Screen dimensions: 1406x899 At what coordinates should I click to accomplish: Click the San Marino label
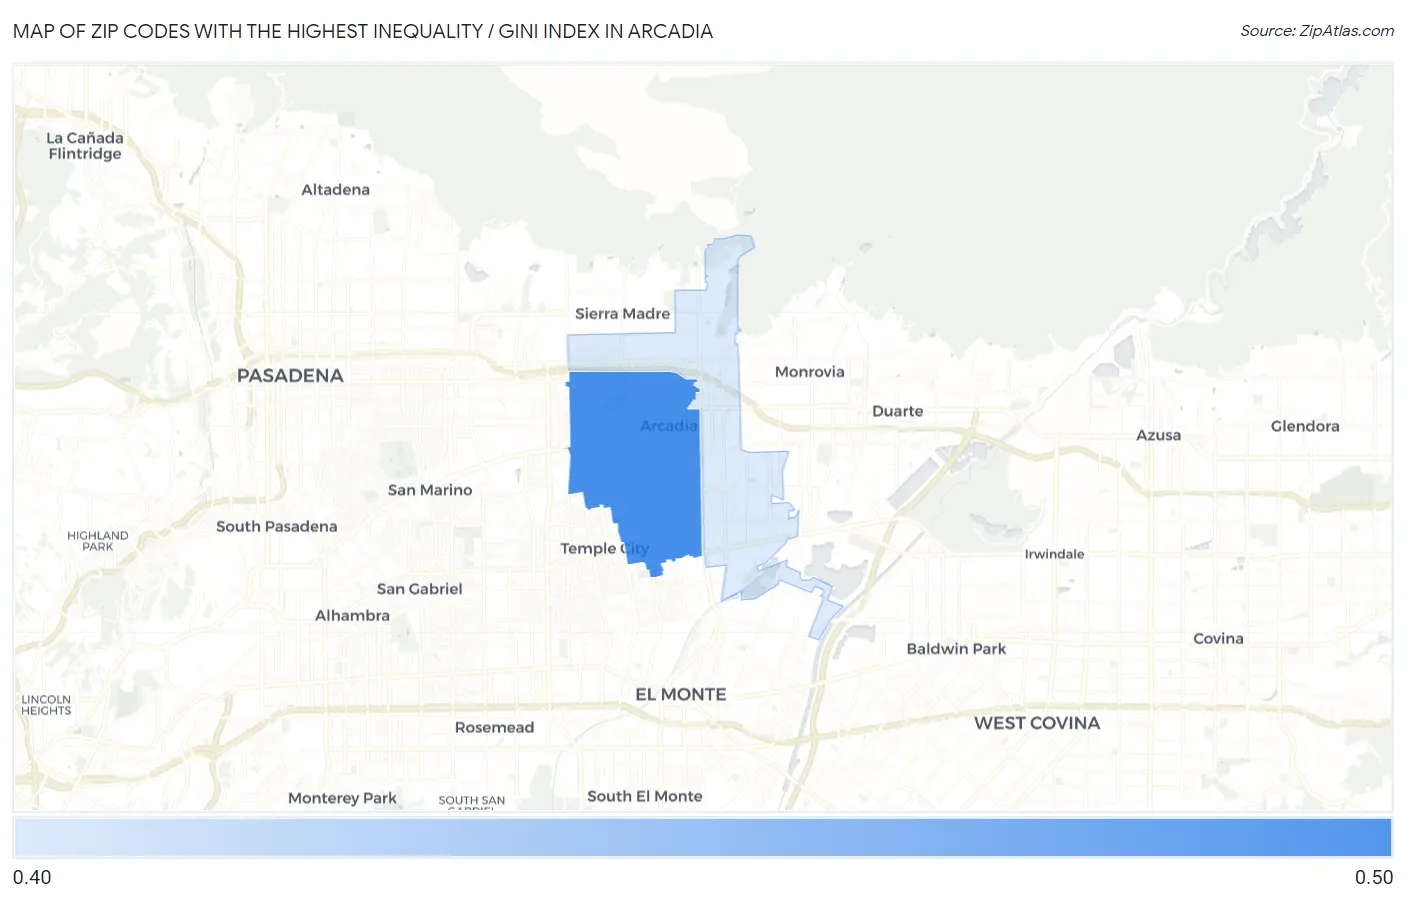point(430,490)
